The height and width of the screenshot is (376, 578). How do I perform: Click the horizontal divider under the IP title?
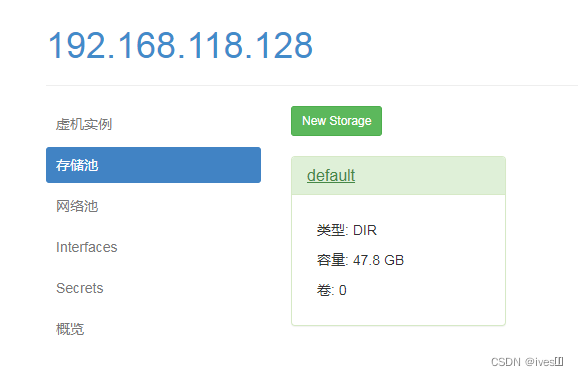point(312,86)
